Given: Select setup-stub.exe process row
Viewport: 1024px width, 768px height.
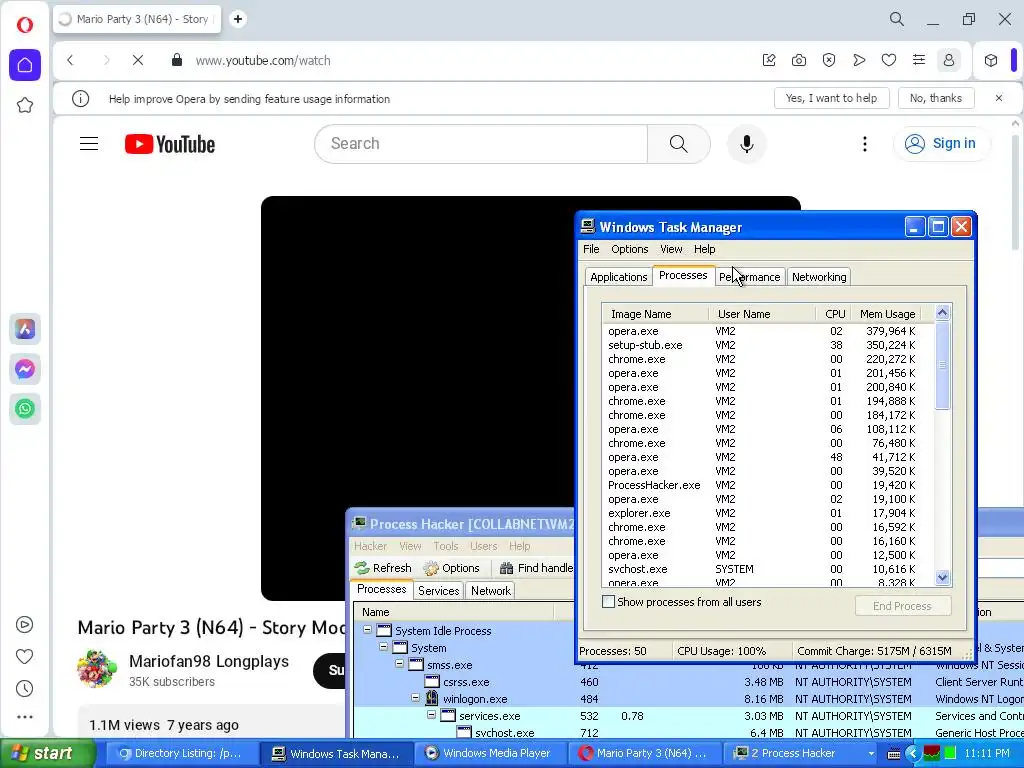Looking at the screenshot, I should tap(767, 345).
